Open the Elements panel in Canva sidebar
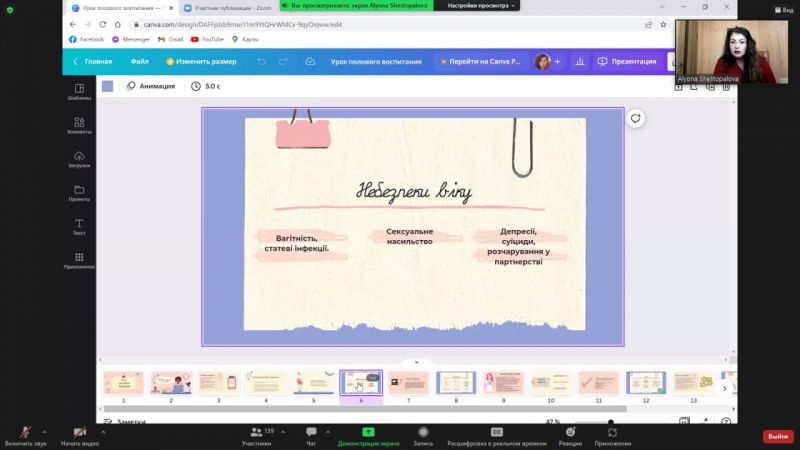The height and width of the screenshot is (450, 800). pyautogui.click(x=79, y=126)
